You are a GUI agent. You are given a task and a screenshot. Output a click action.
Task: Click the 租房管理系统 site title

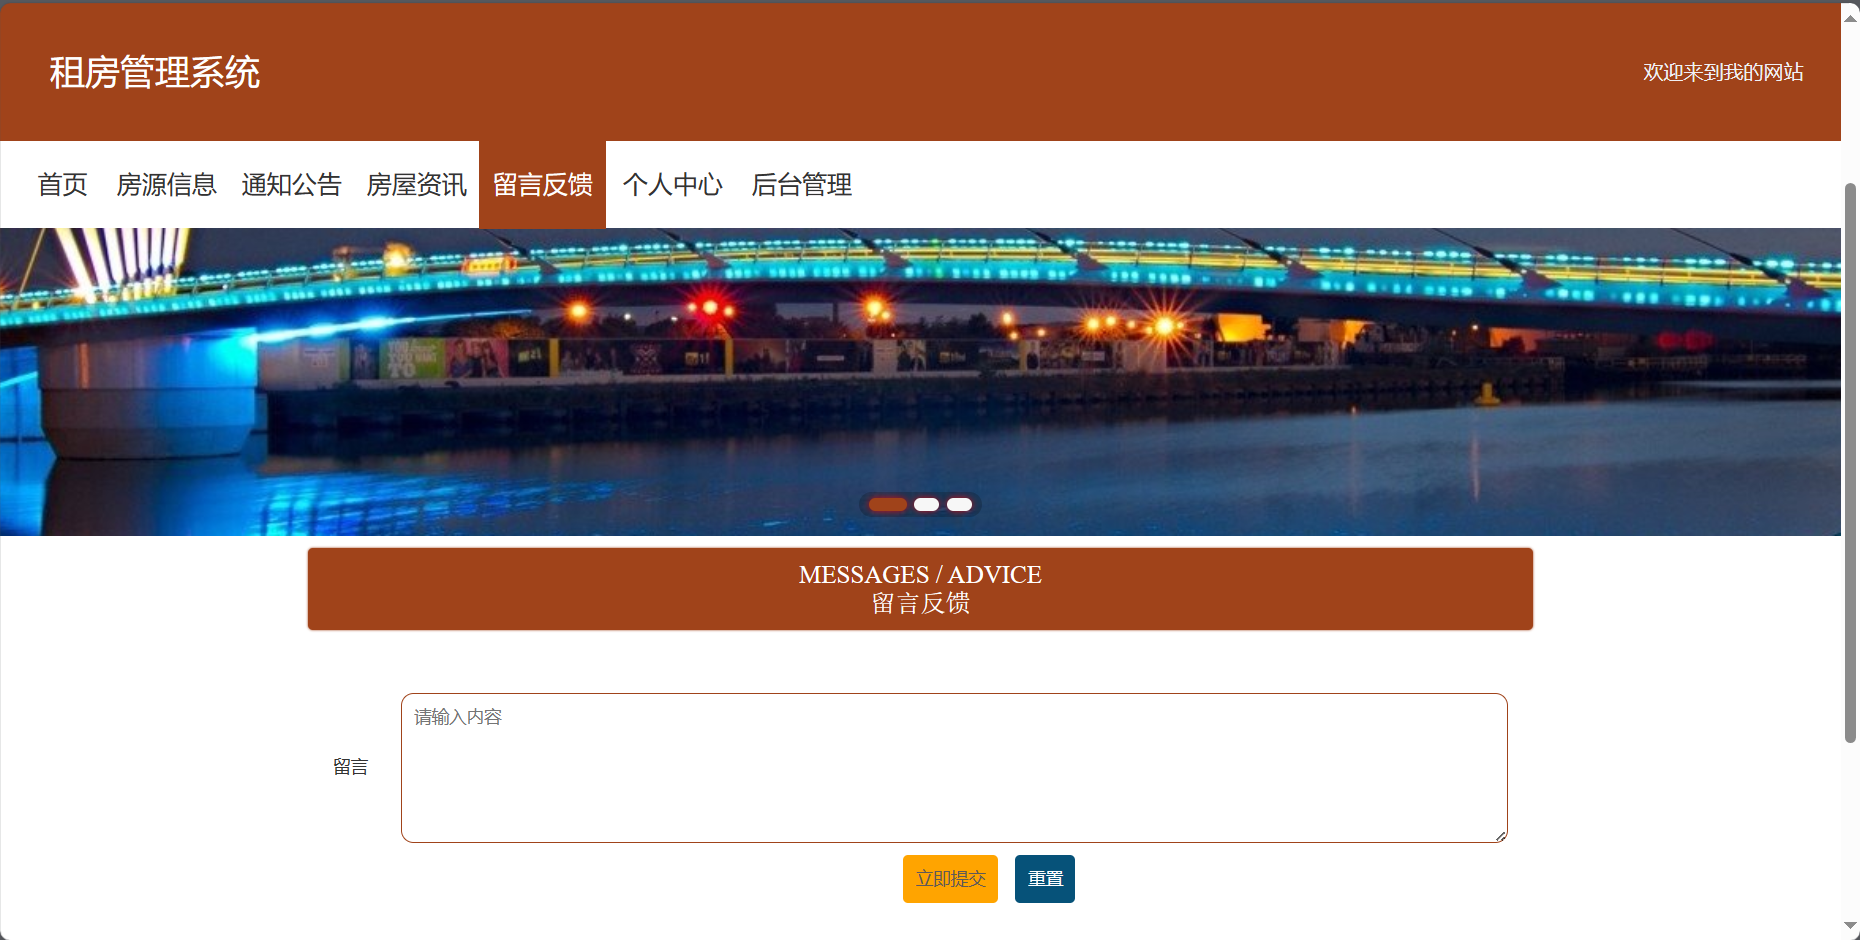click(x=155, y=72)
